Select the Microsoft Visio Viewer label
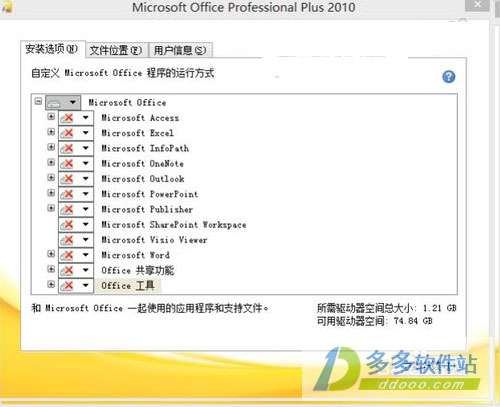Image resolution: width=500 pixels, height=407 pixels. 154,240
